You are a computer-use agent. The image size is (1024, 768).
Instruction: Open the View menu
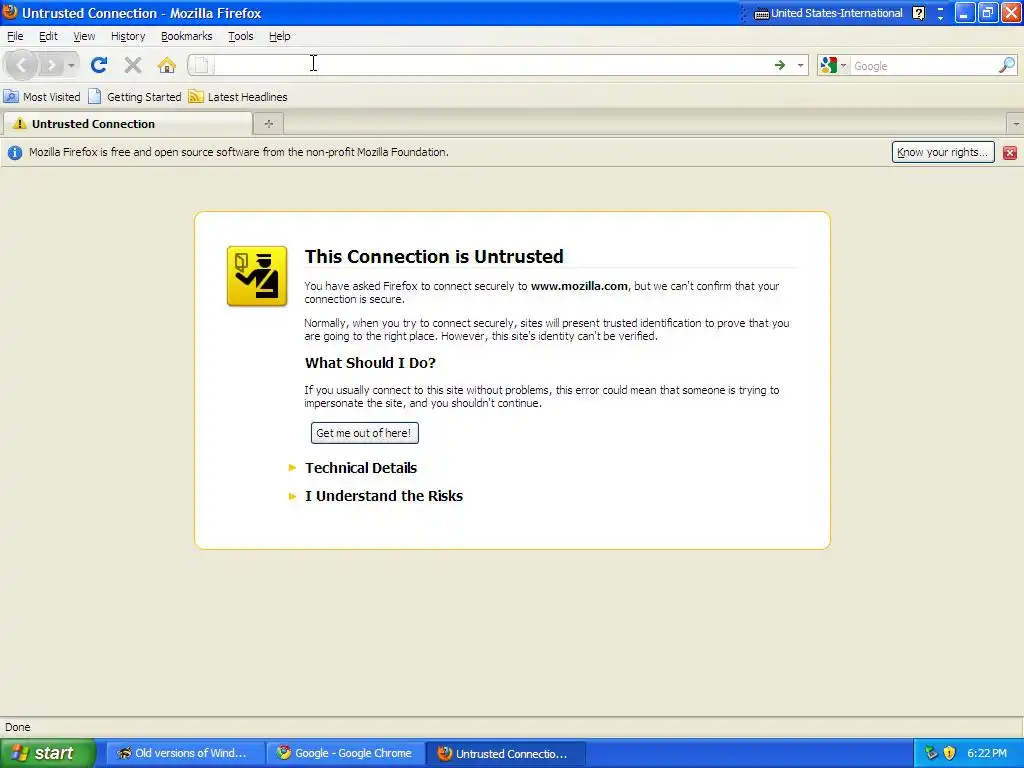pyautogui.click(x=84, y=36)
